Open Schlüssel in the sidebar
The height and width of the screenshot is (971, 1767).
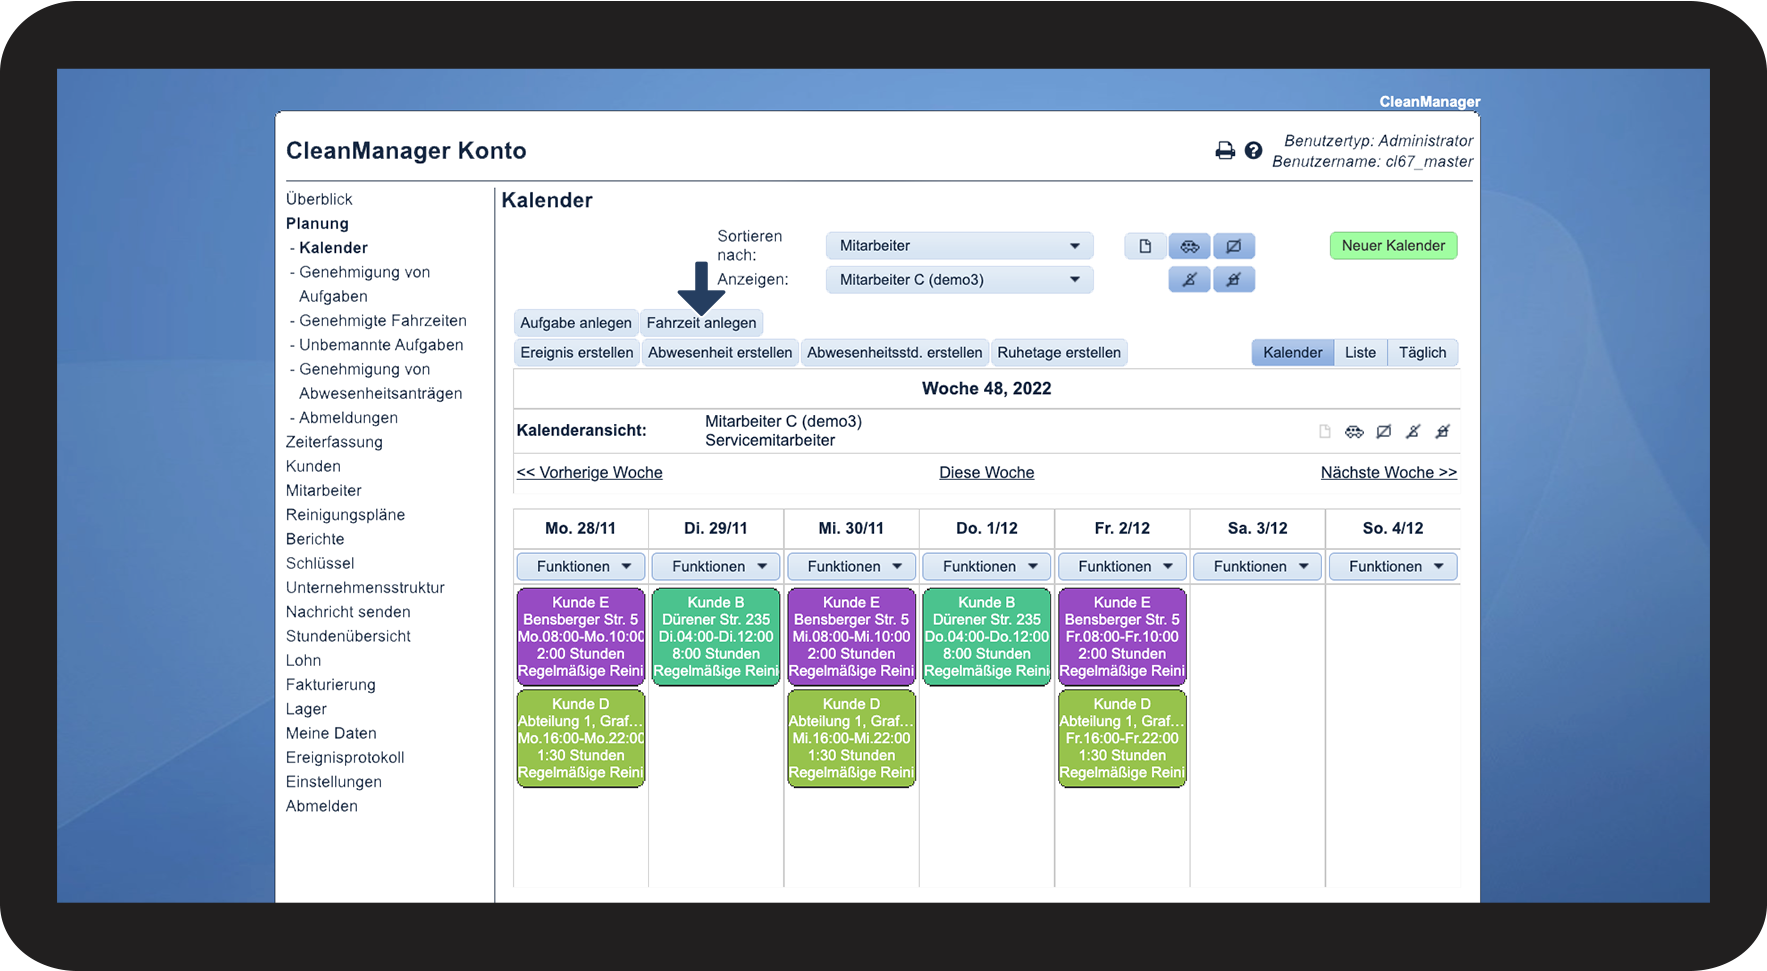pos(320,563)
